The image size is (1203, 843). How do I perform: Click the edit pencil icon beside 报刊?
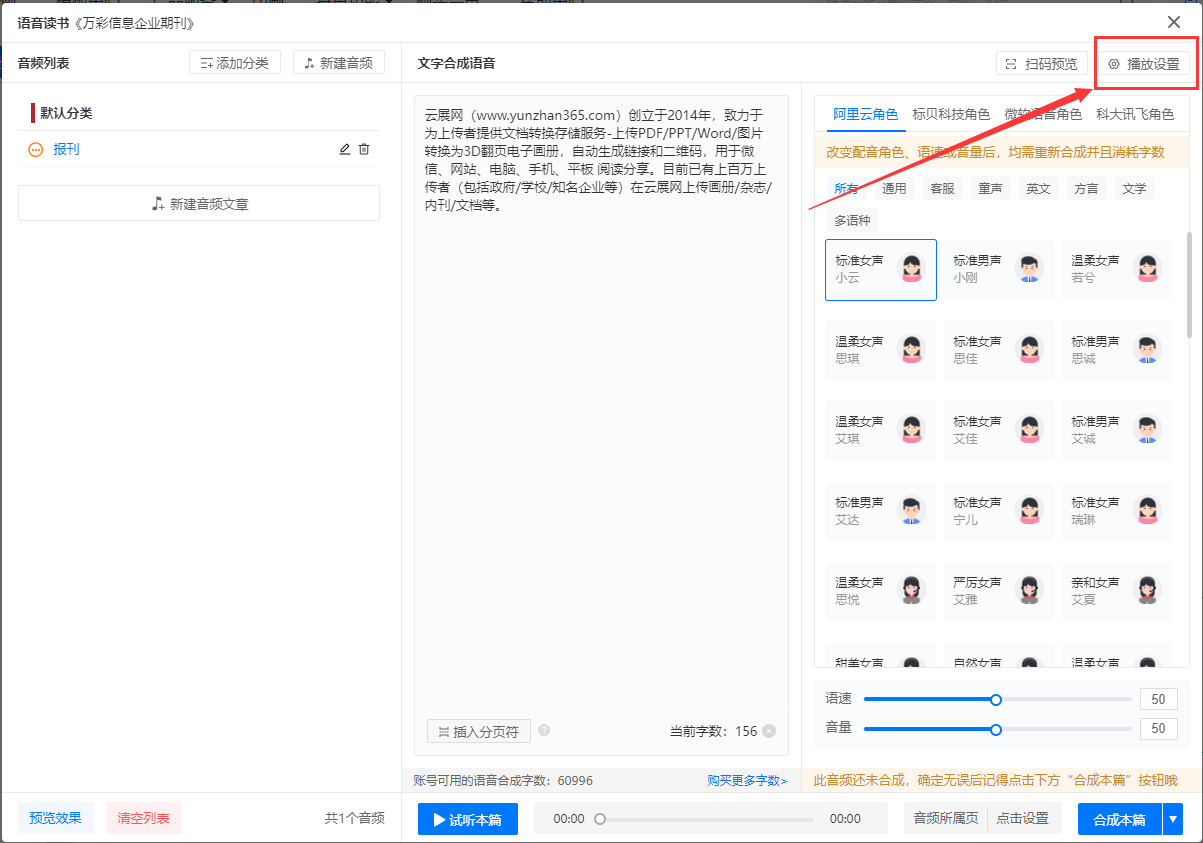345,149
